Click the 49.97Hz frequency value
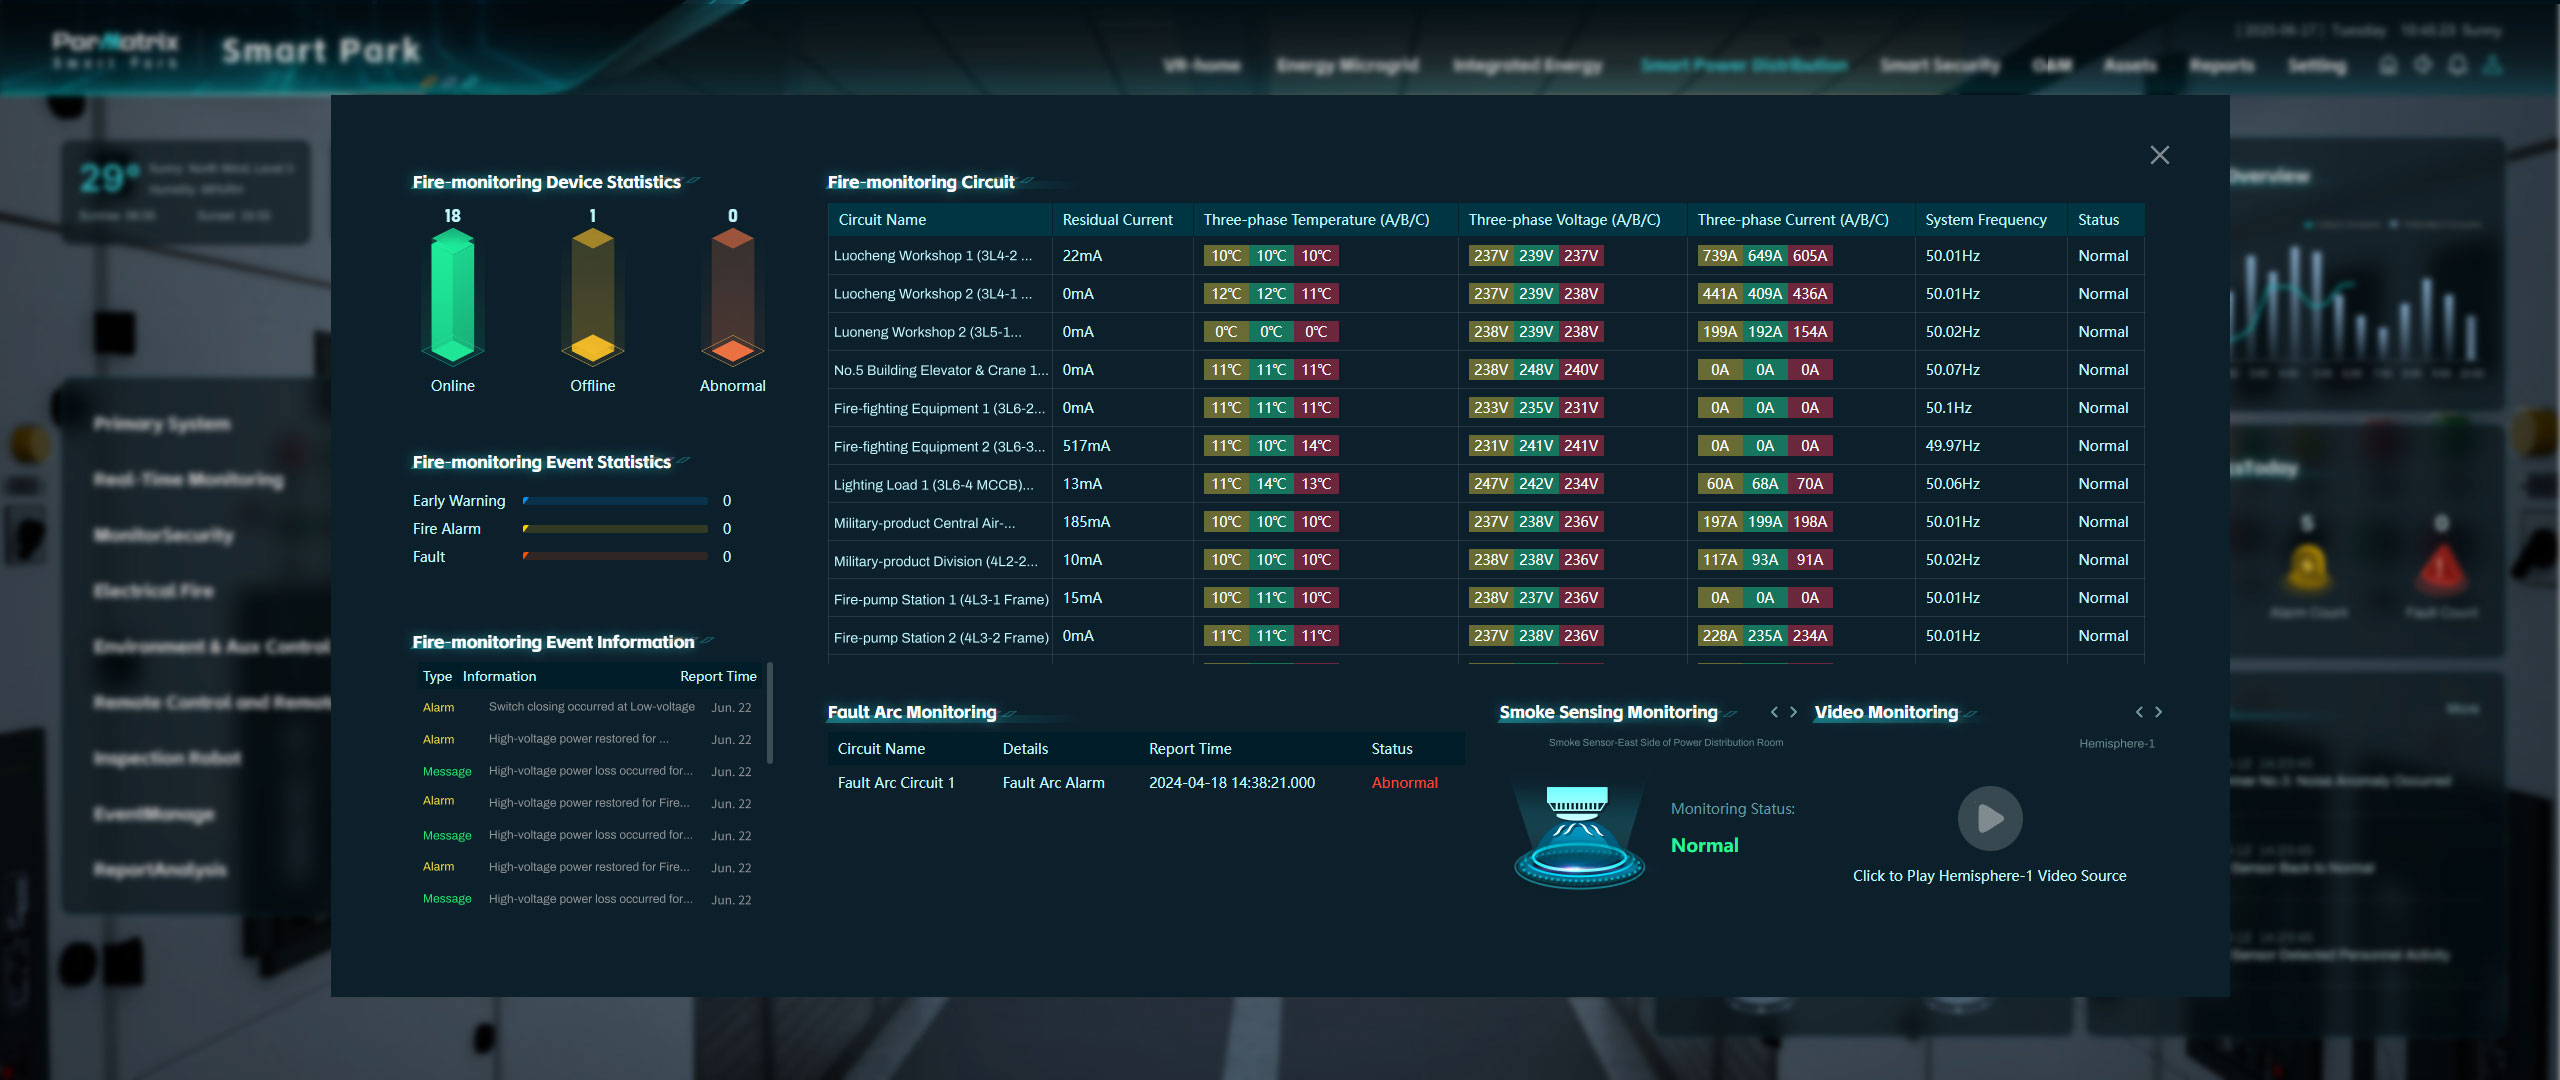 pyautogui.click(x=1952, y=446)
